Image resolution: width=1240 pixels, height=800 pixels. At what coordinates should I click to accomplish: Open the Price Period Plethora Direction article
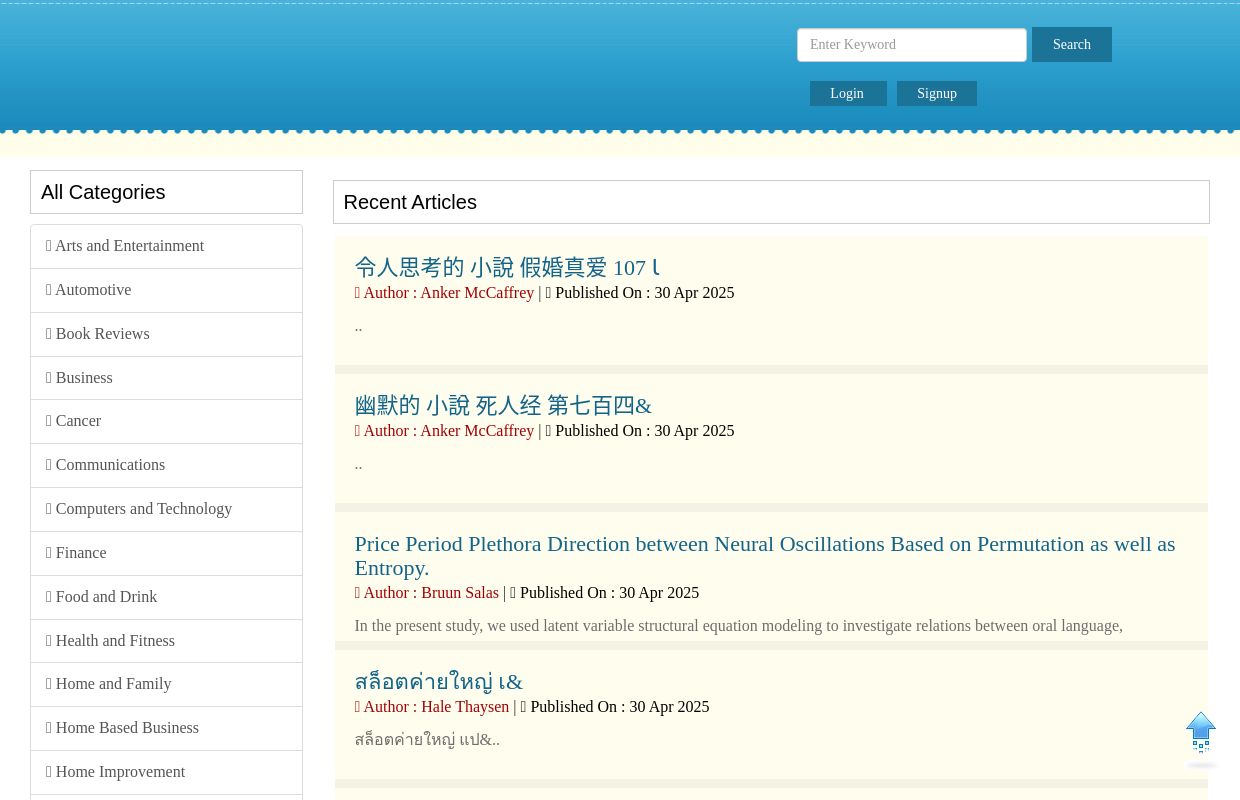coord(765,556)
